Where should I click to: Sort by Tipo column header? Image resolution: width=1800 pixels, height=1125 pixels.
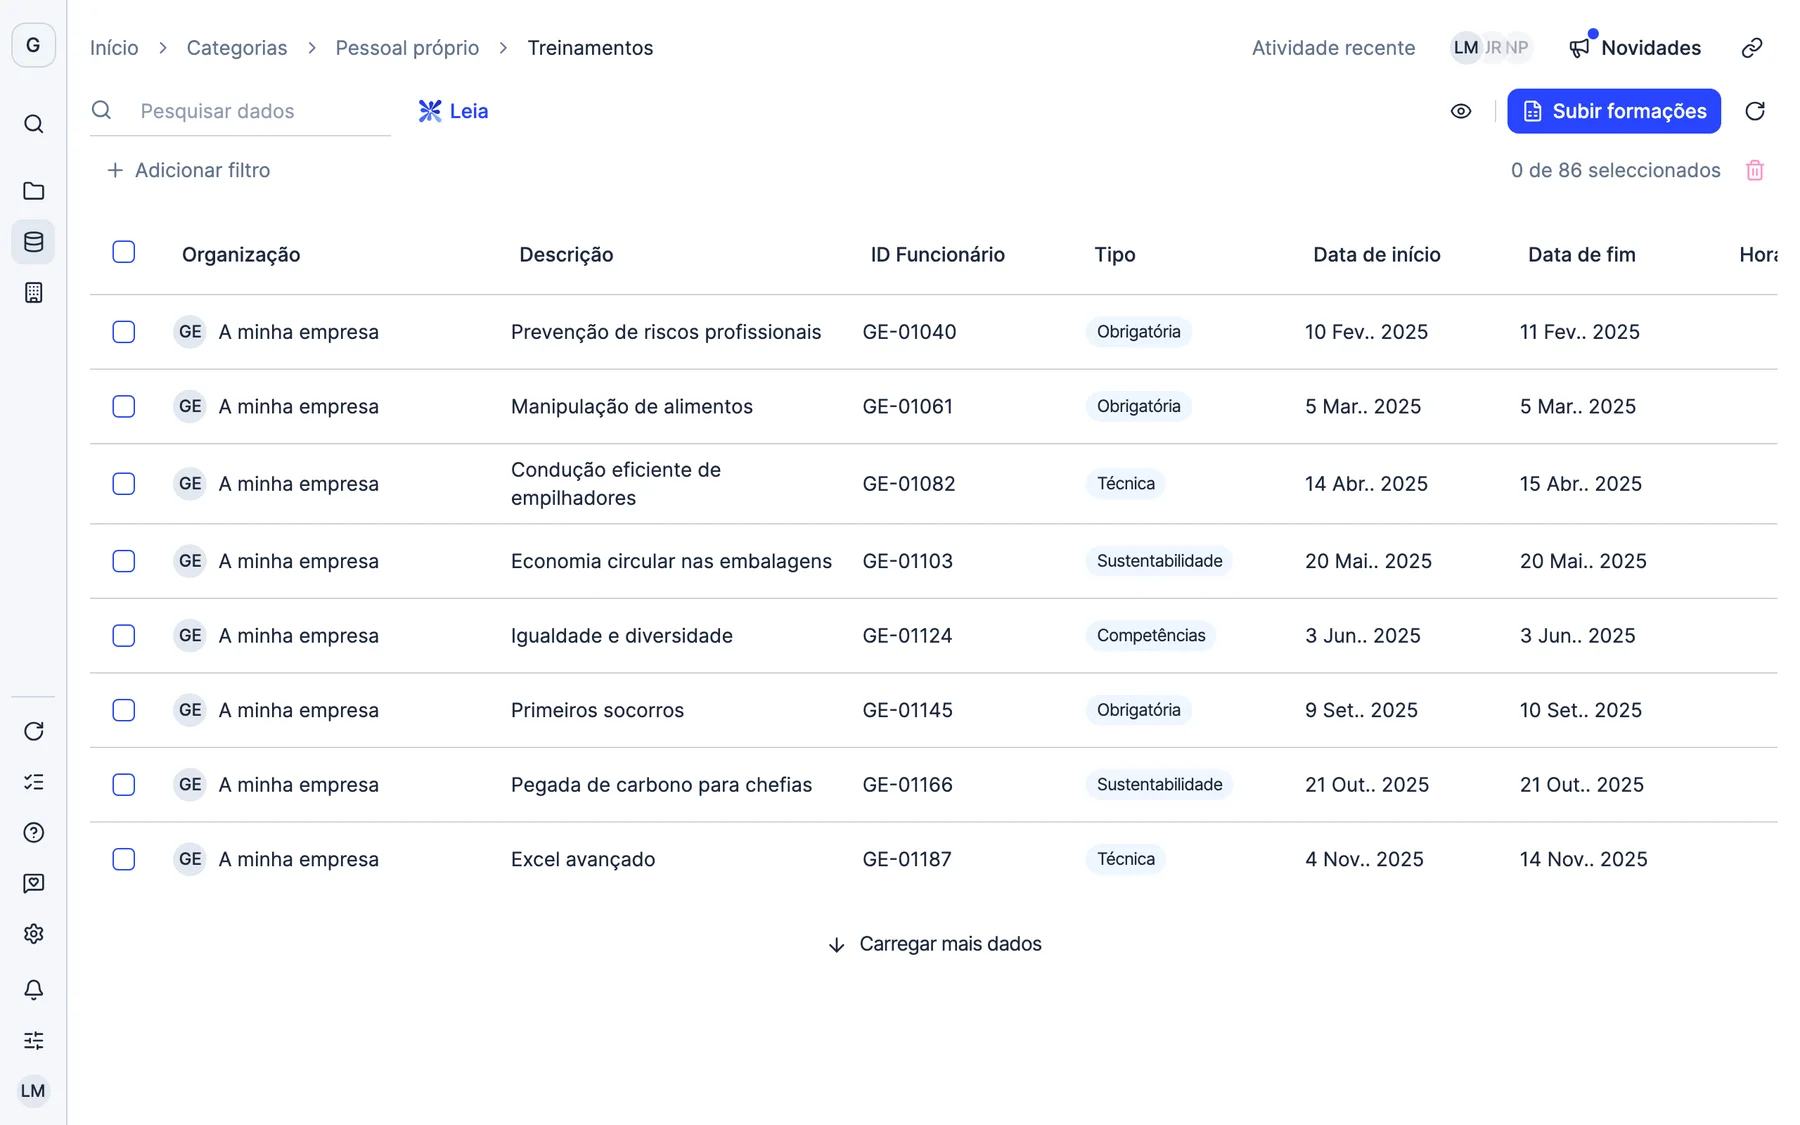(1114, 254)
